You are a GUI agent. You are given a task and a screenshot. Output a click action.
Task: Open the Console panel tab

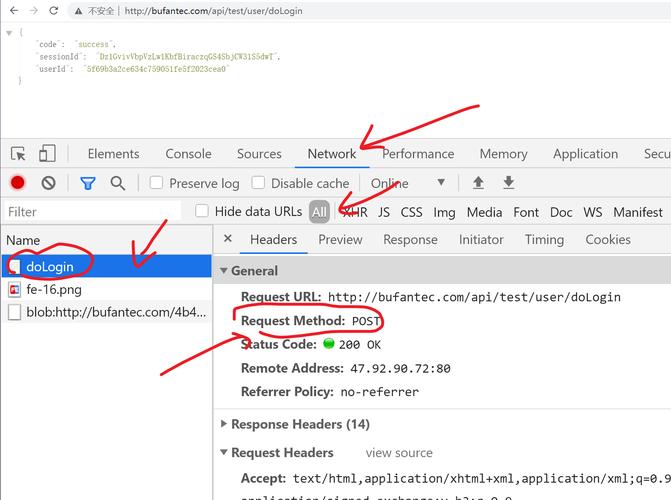point(188,154)
